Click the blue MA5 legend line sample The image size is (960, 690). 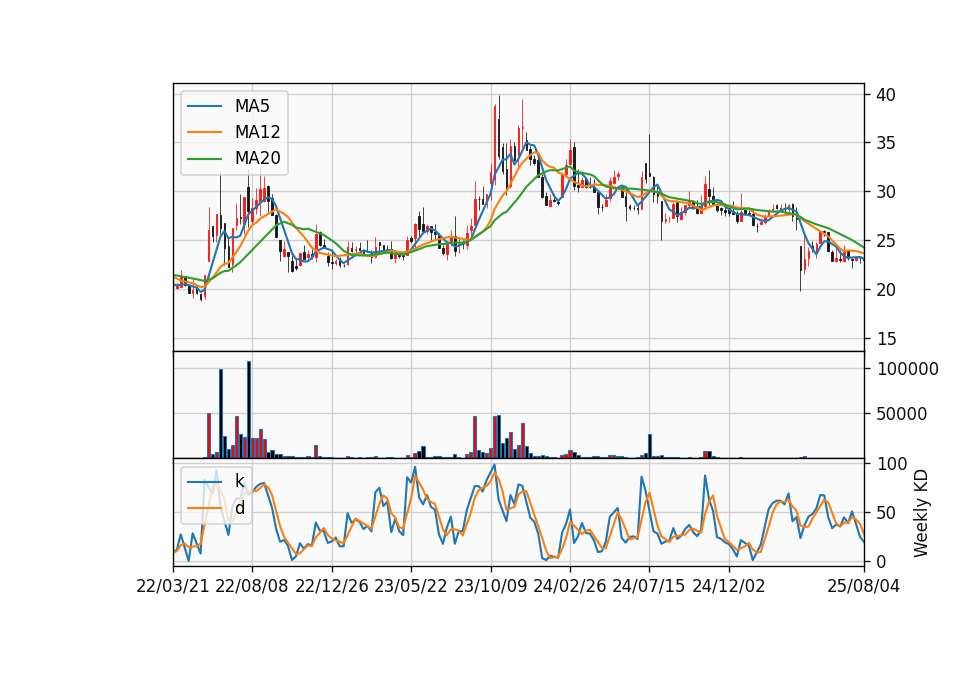(204, 106)
